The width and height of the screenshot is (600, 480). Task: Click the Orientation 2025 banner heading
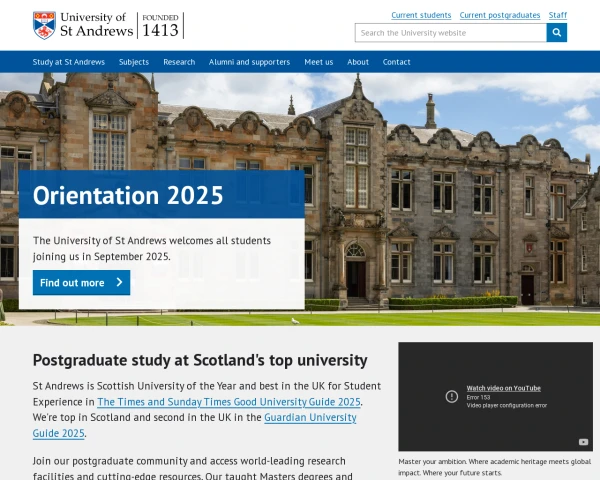click(128, 196)
